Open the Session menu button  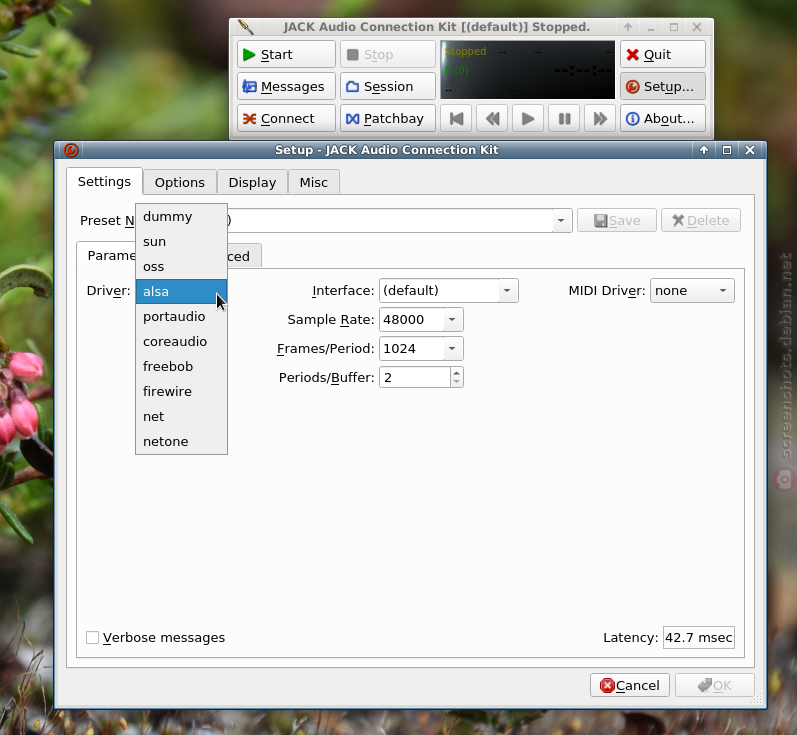pyautogui.click(x=388, y=86)
